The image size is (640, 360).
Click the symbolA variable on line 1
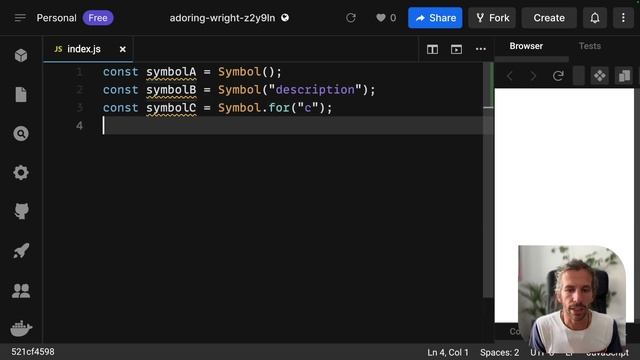point(171,72)
